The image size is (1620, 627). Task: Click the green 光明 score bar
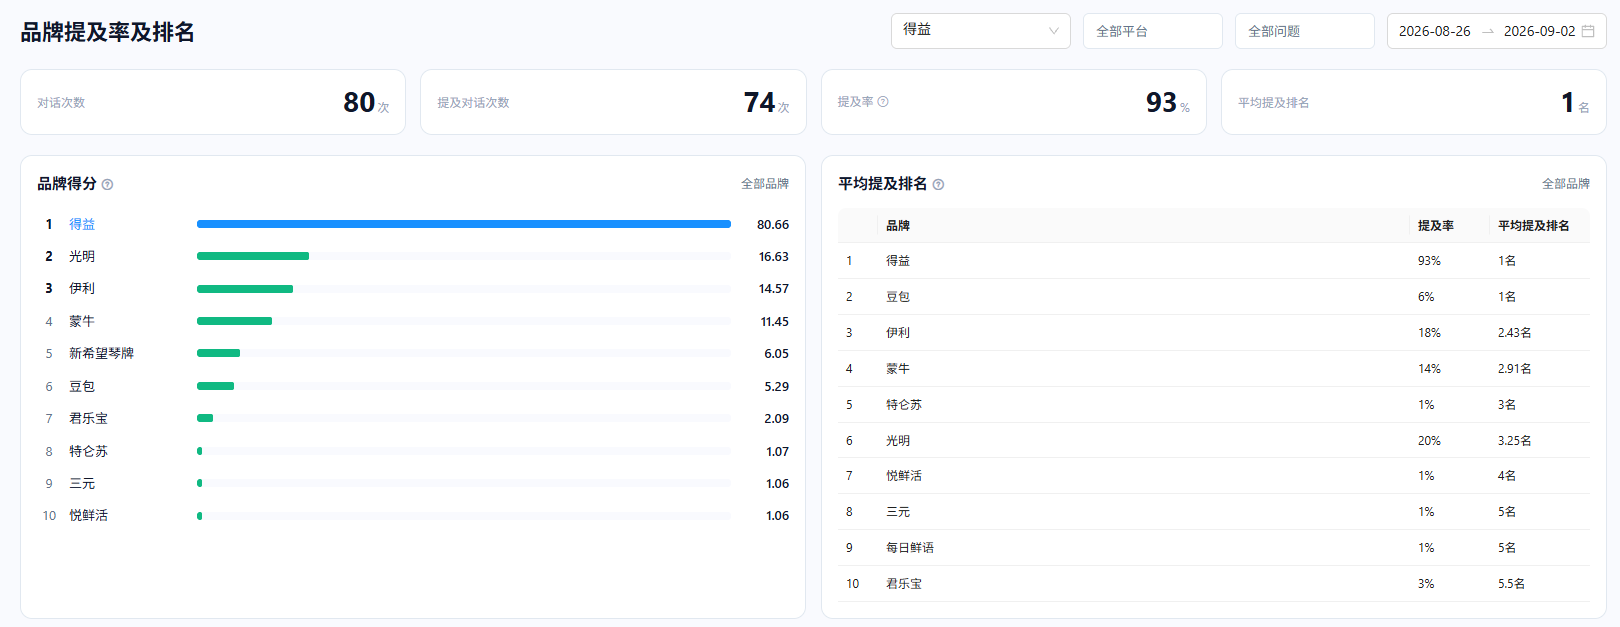pyautogui.click(x=253, y=256)
